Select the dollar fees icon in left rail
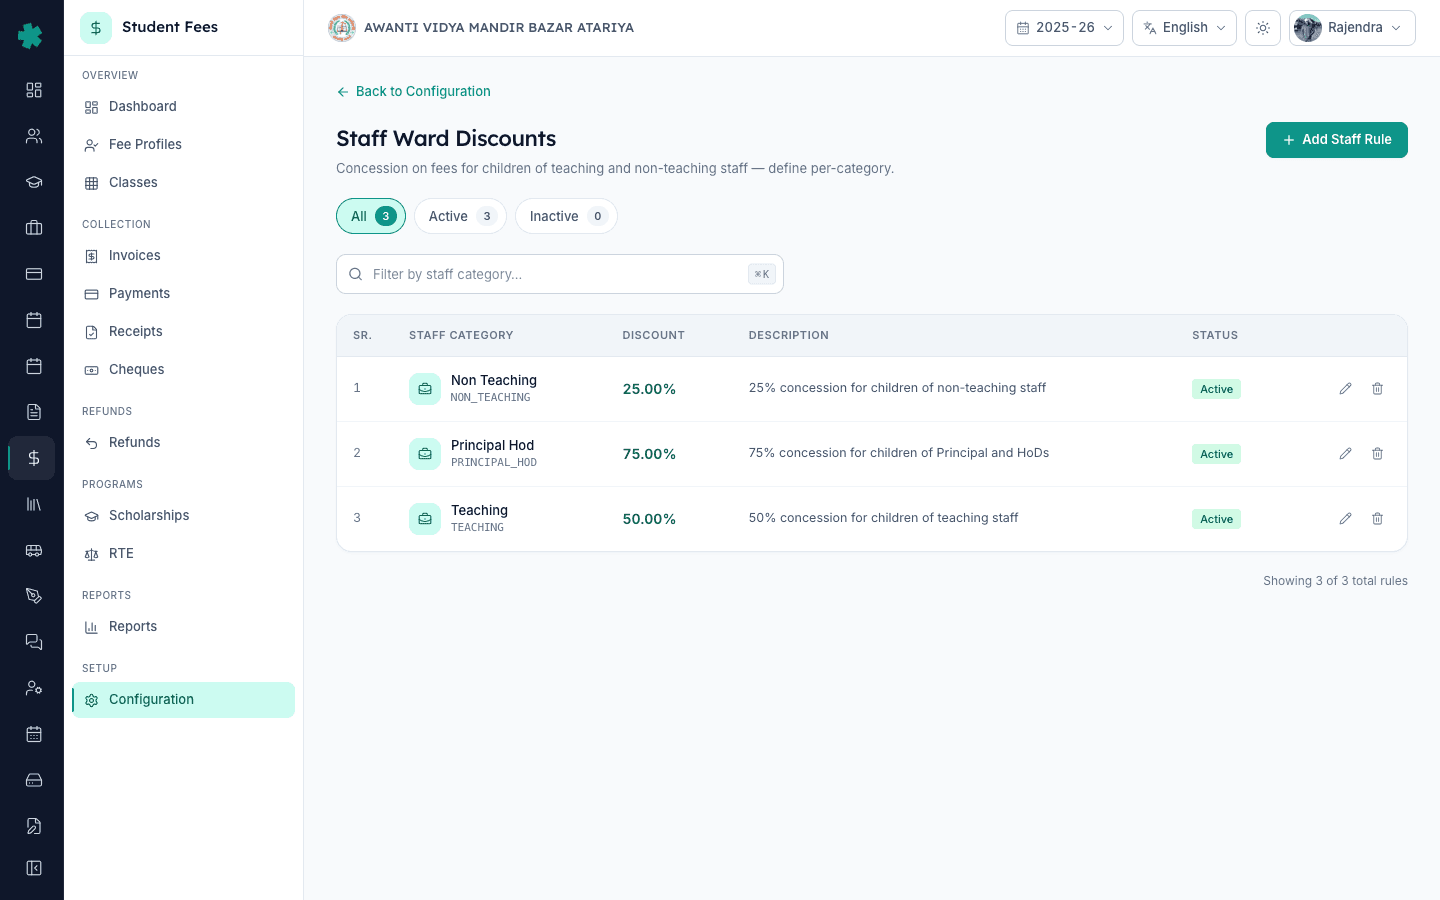The image size is (1440, 900). point(34,458)
